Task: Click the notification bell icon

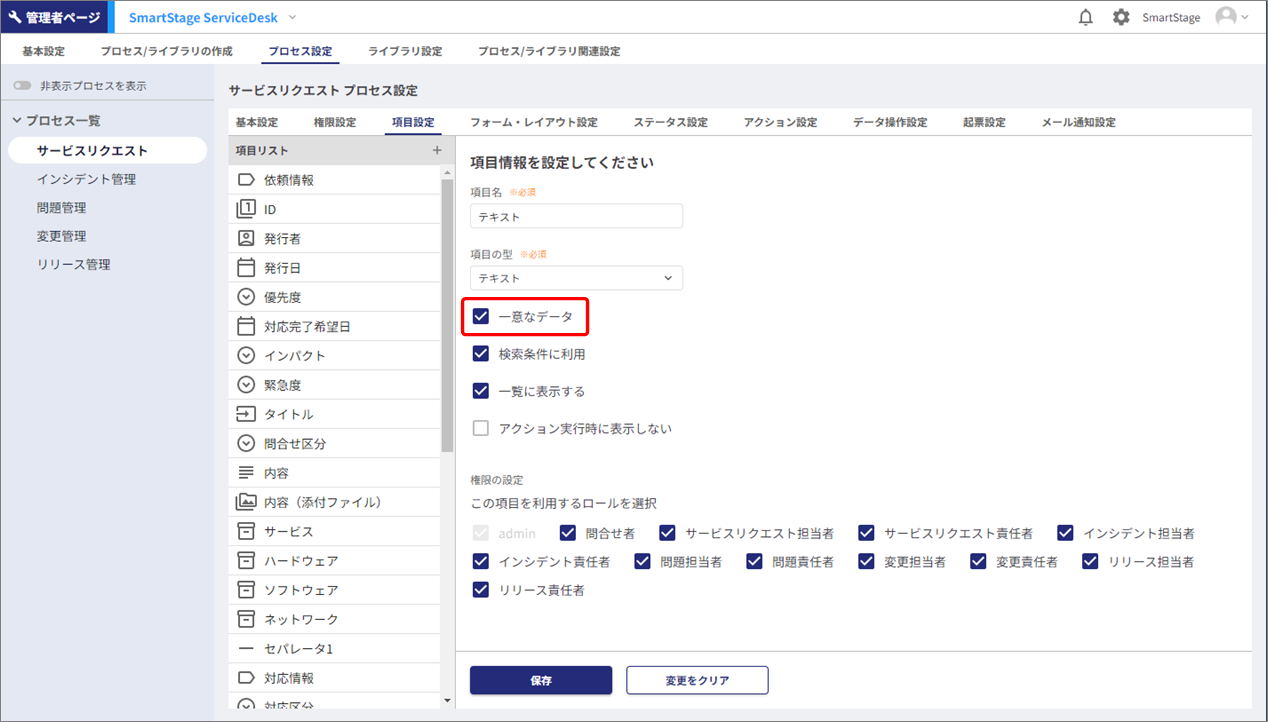Action: pyautogui.click(x=1086, y=17)
